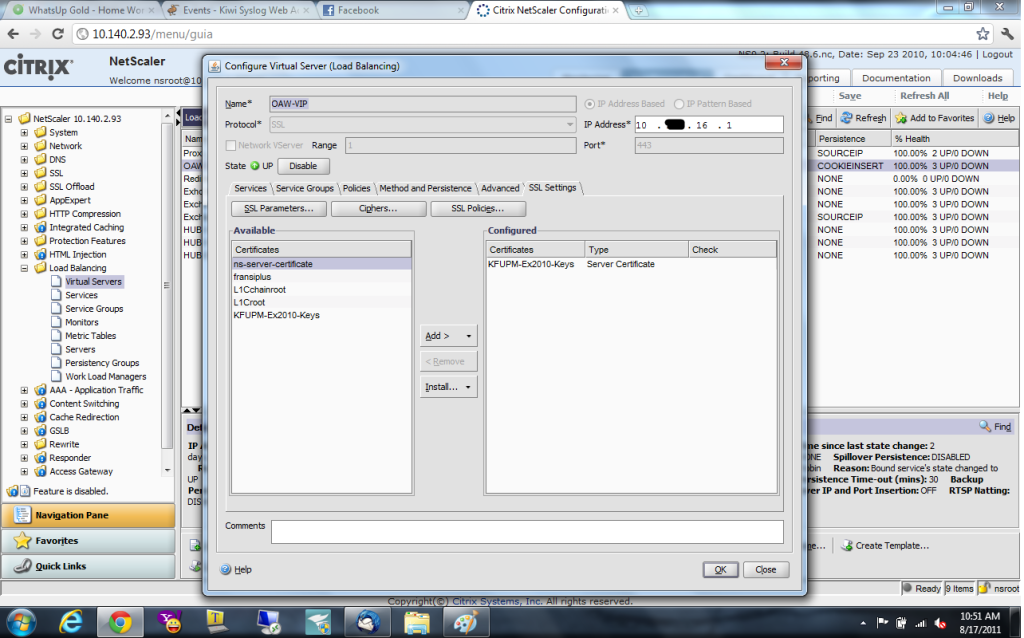Click the Windows Start orb

click(x=21, y=622)
